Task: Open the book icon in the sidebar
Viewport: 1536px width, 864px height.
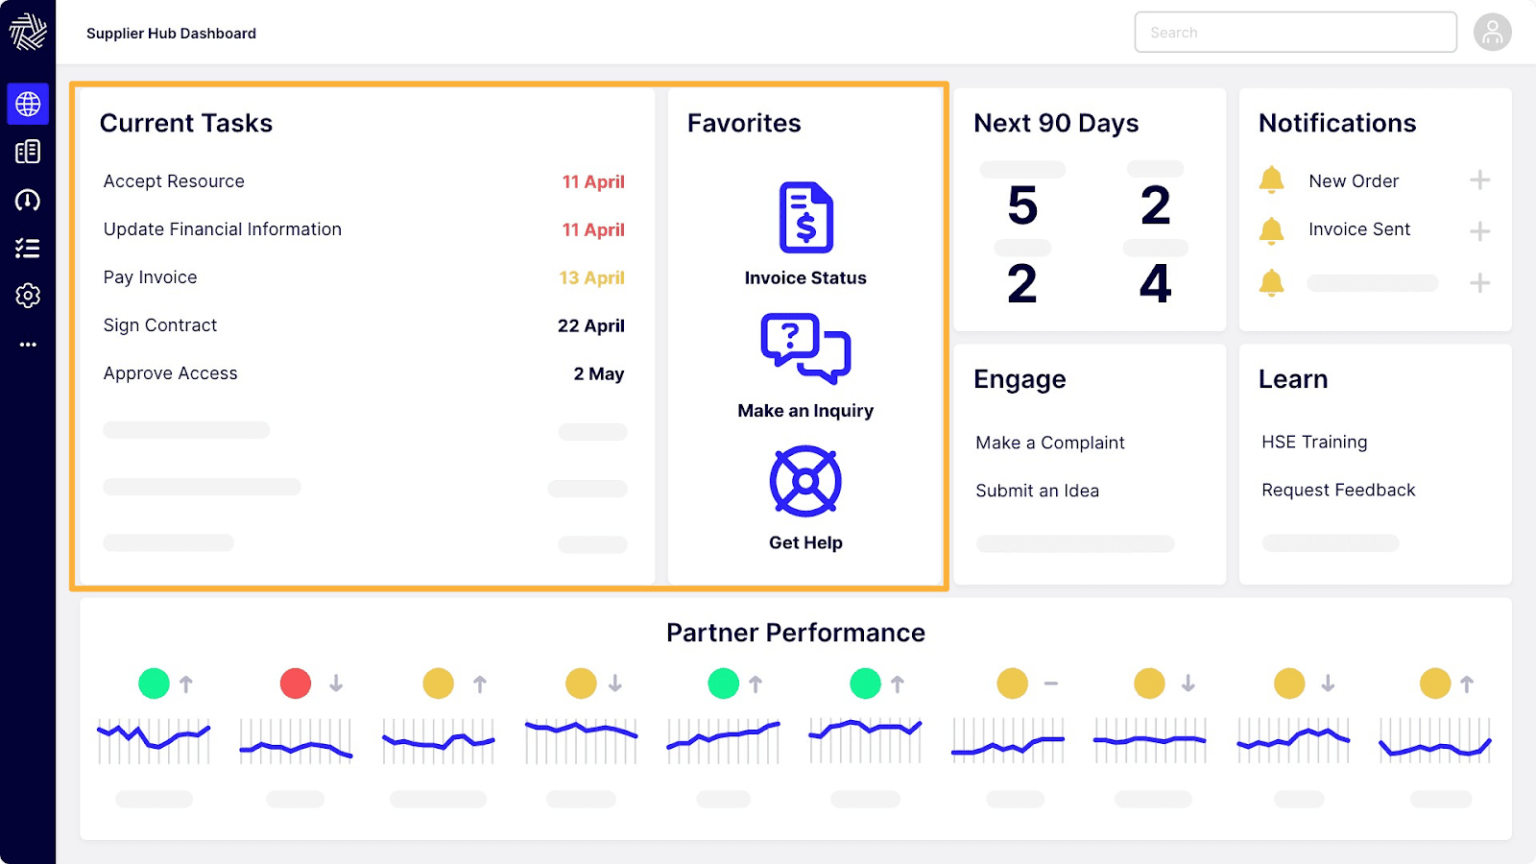Action: pos(28,152)
